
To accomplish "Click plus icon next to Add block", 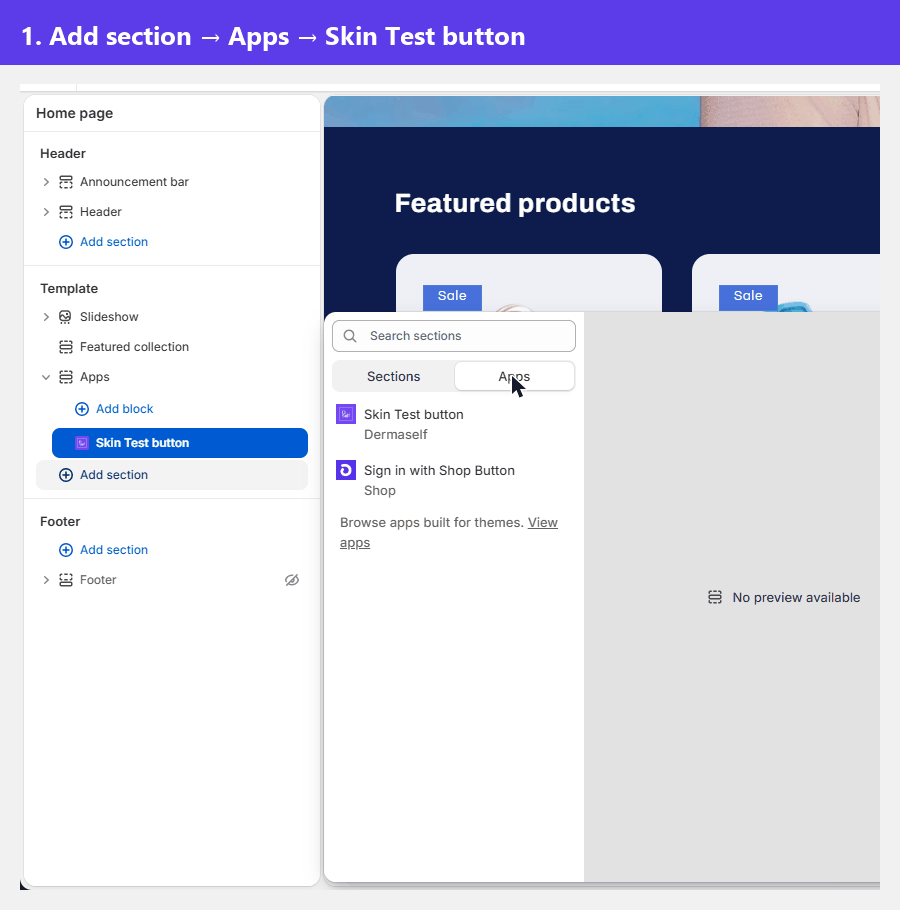I will pyautogui.click(x=82, y=409).
